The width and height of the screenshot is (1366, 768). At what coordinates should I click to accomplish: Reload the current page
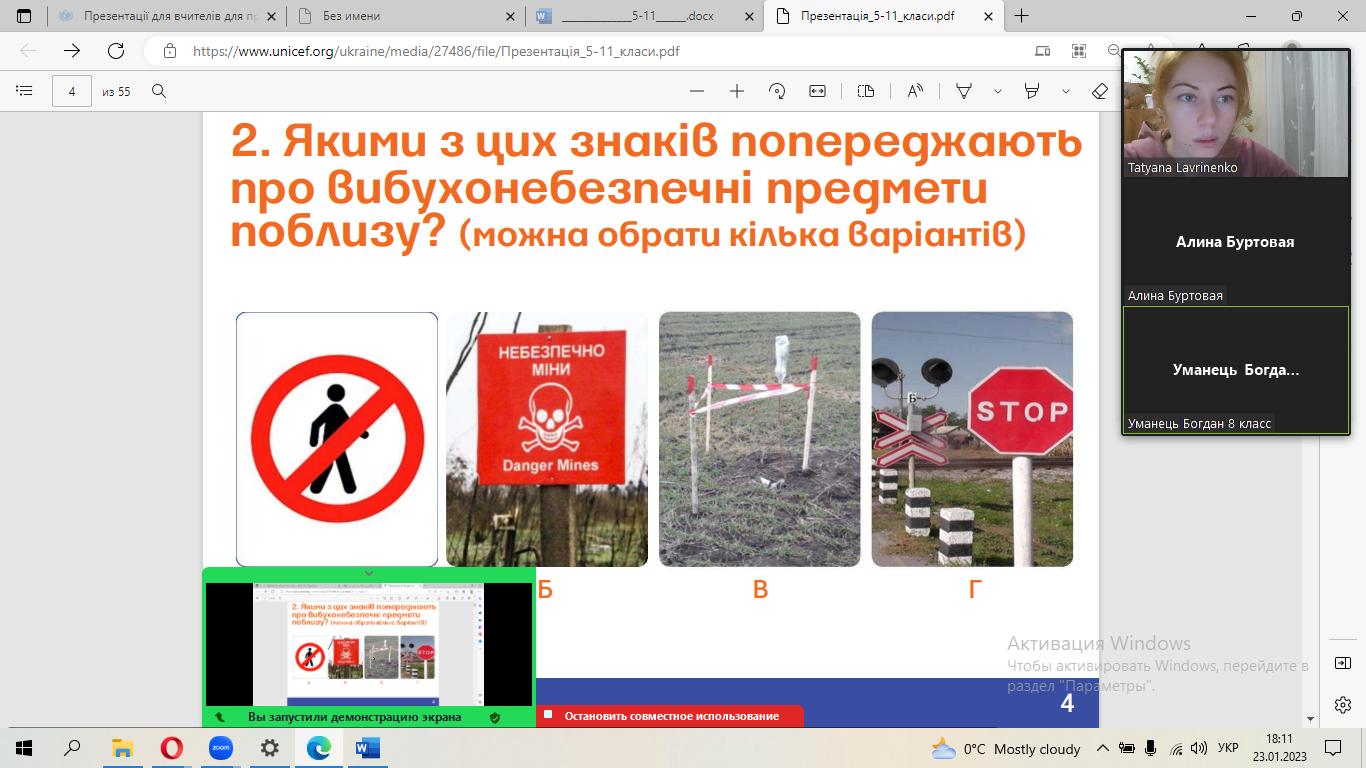[x=116, y=51]
